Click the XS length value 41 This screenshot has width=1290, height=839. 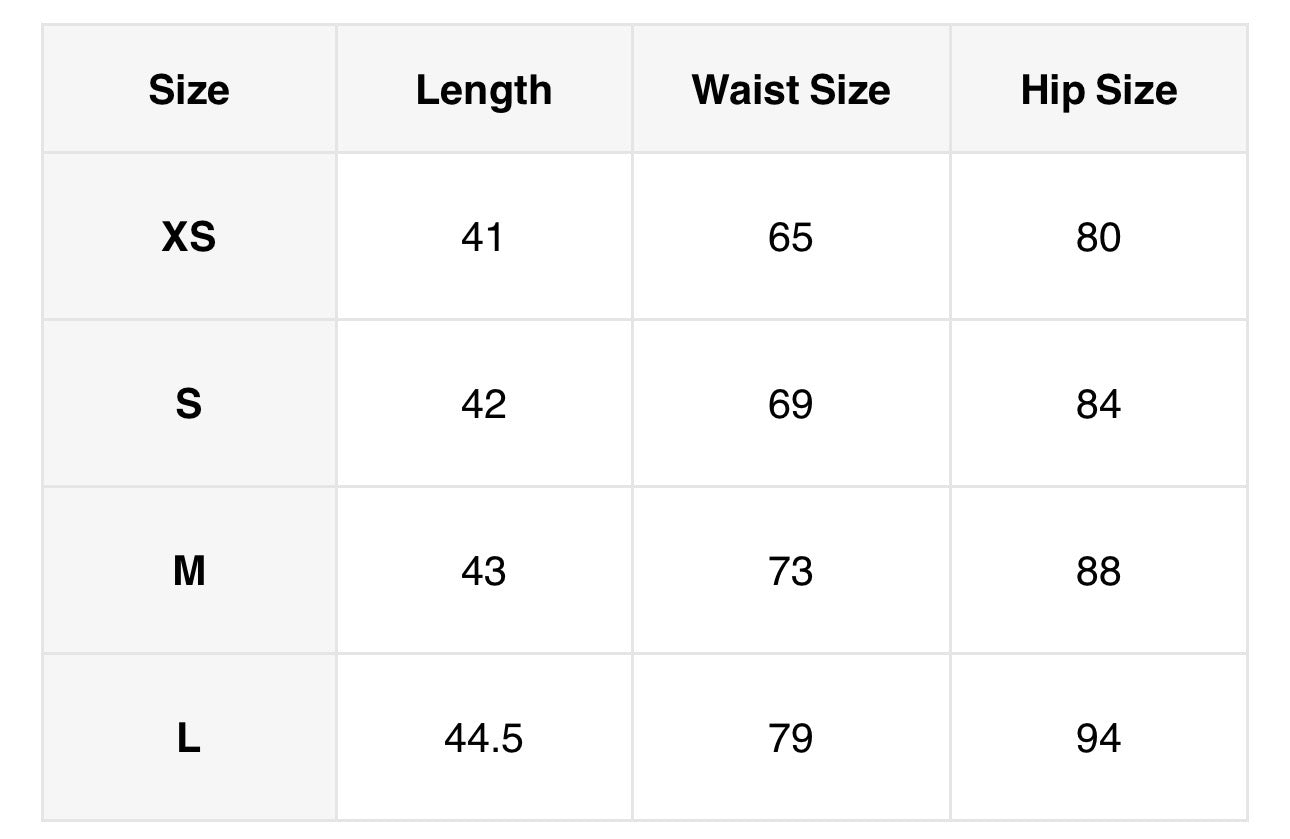[x=484, y=238]
